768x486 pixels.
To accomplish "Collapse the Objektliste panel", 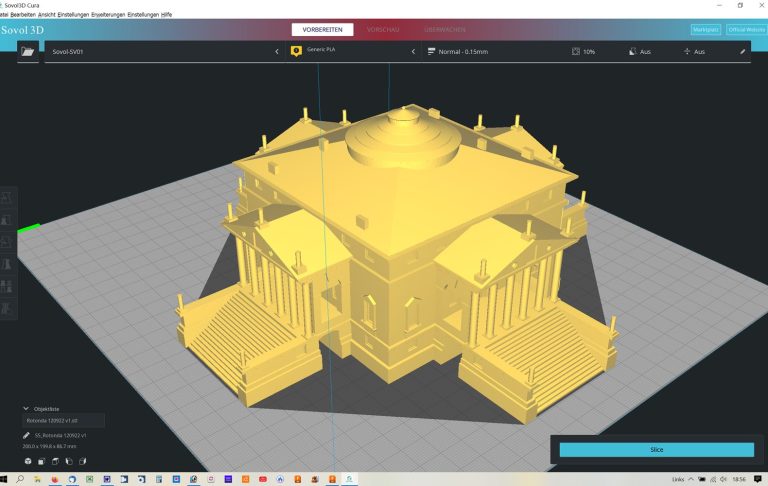I will pyautogui.click(x=26, y=409).
